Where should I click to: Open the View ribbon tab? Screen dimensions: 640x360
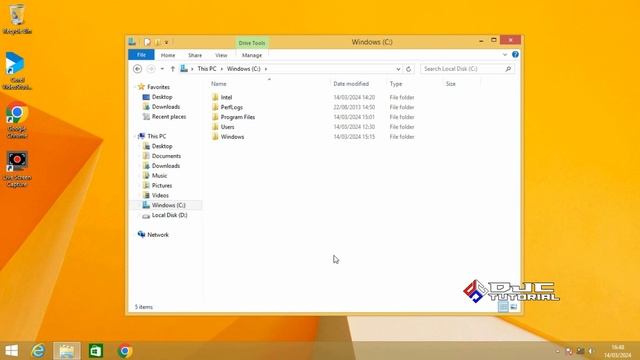[x=221, y=55]
